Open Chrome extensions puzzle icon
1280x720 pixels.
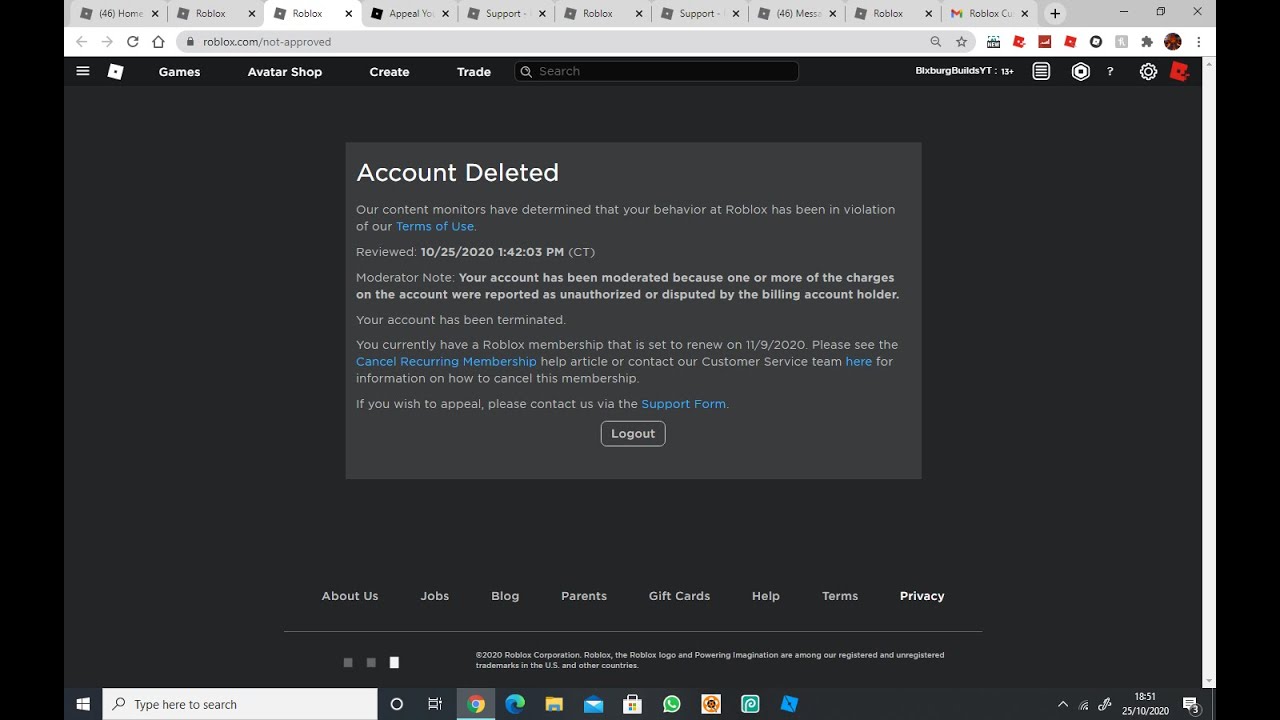[x=1147, y=42]
